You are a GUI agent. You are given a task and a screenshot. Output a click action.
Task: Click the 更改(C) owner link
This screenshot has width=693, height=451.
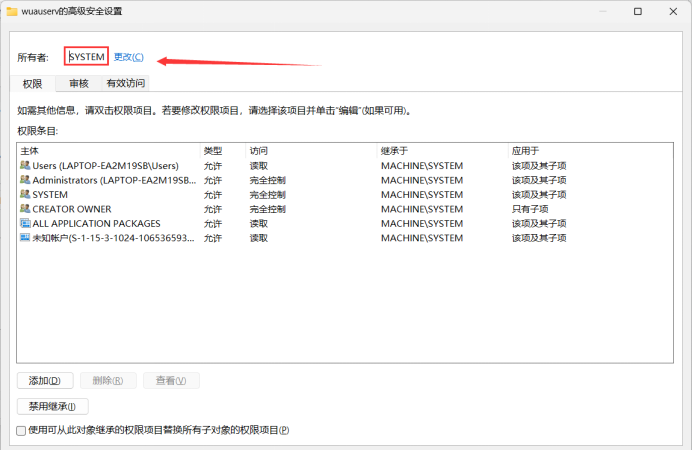[129, 57]
